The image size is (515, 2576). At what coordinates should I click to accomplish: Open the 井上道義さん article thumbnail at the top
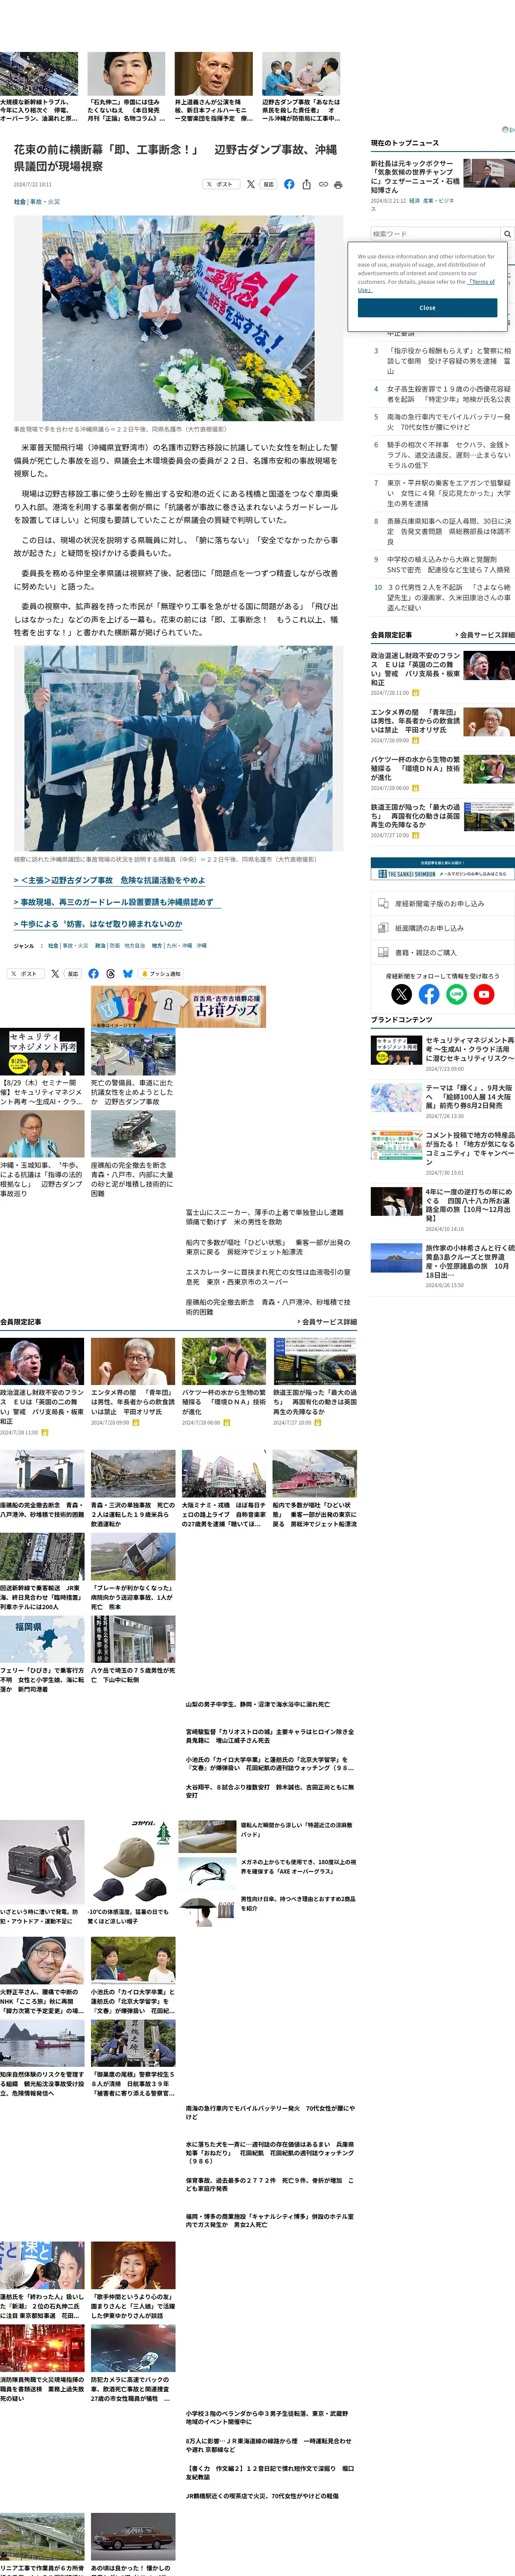point(213,74)
